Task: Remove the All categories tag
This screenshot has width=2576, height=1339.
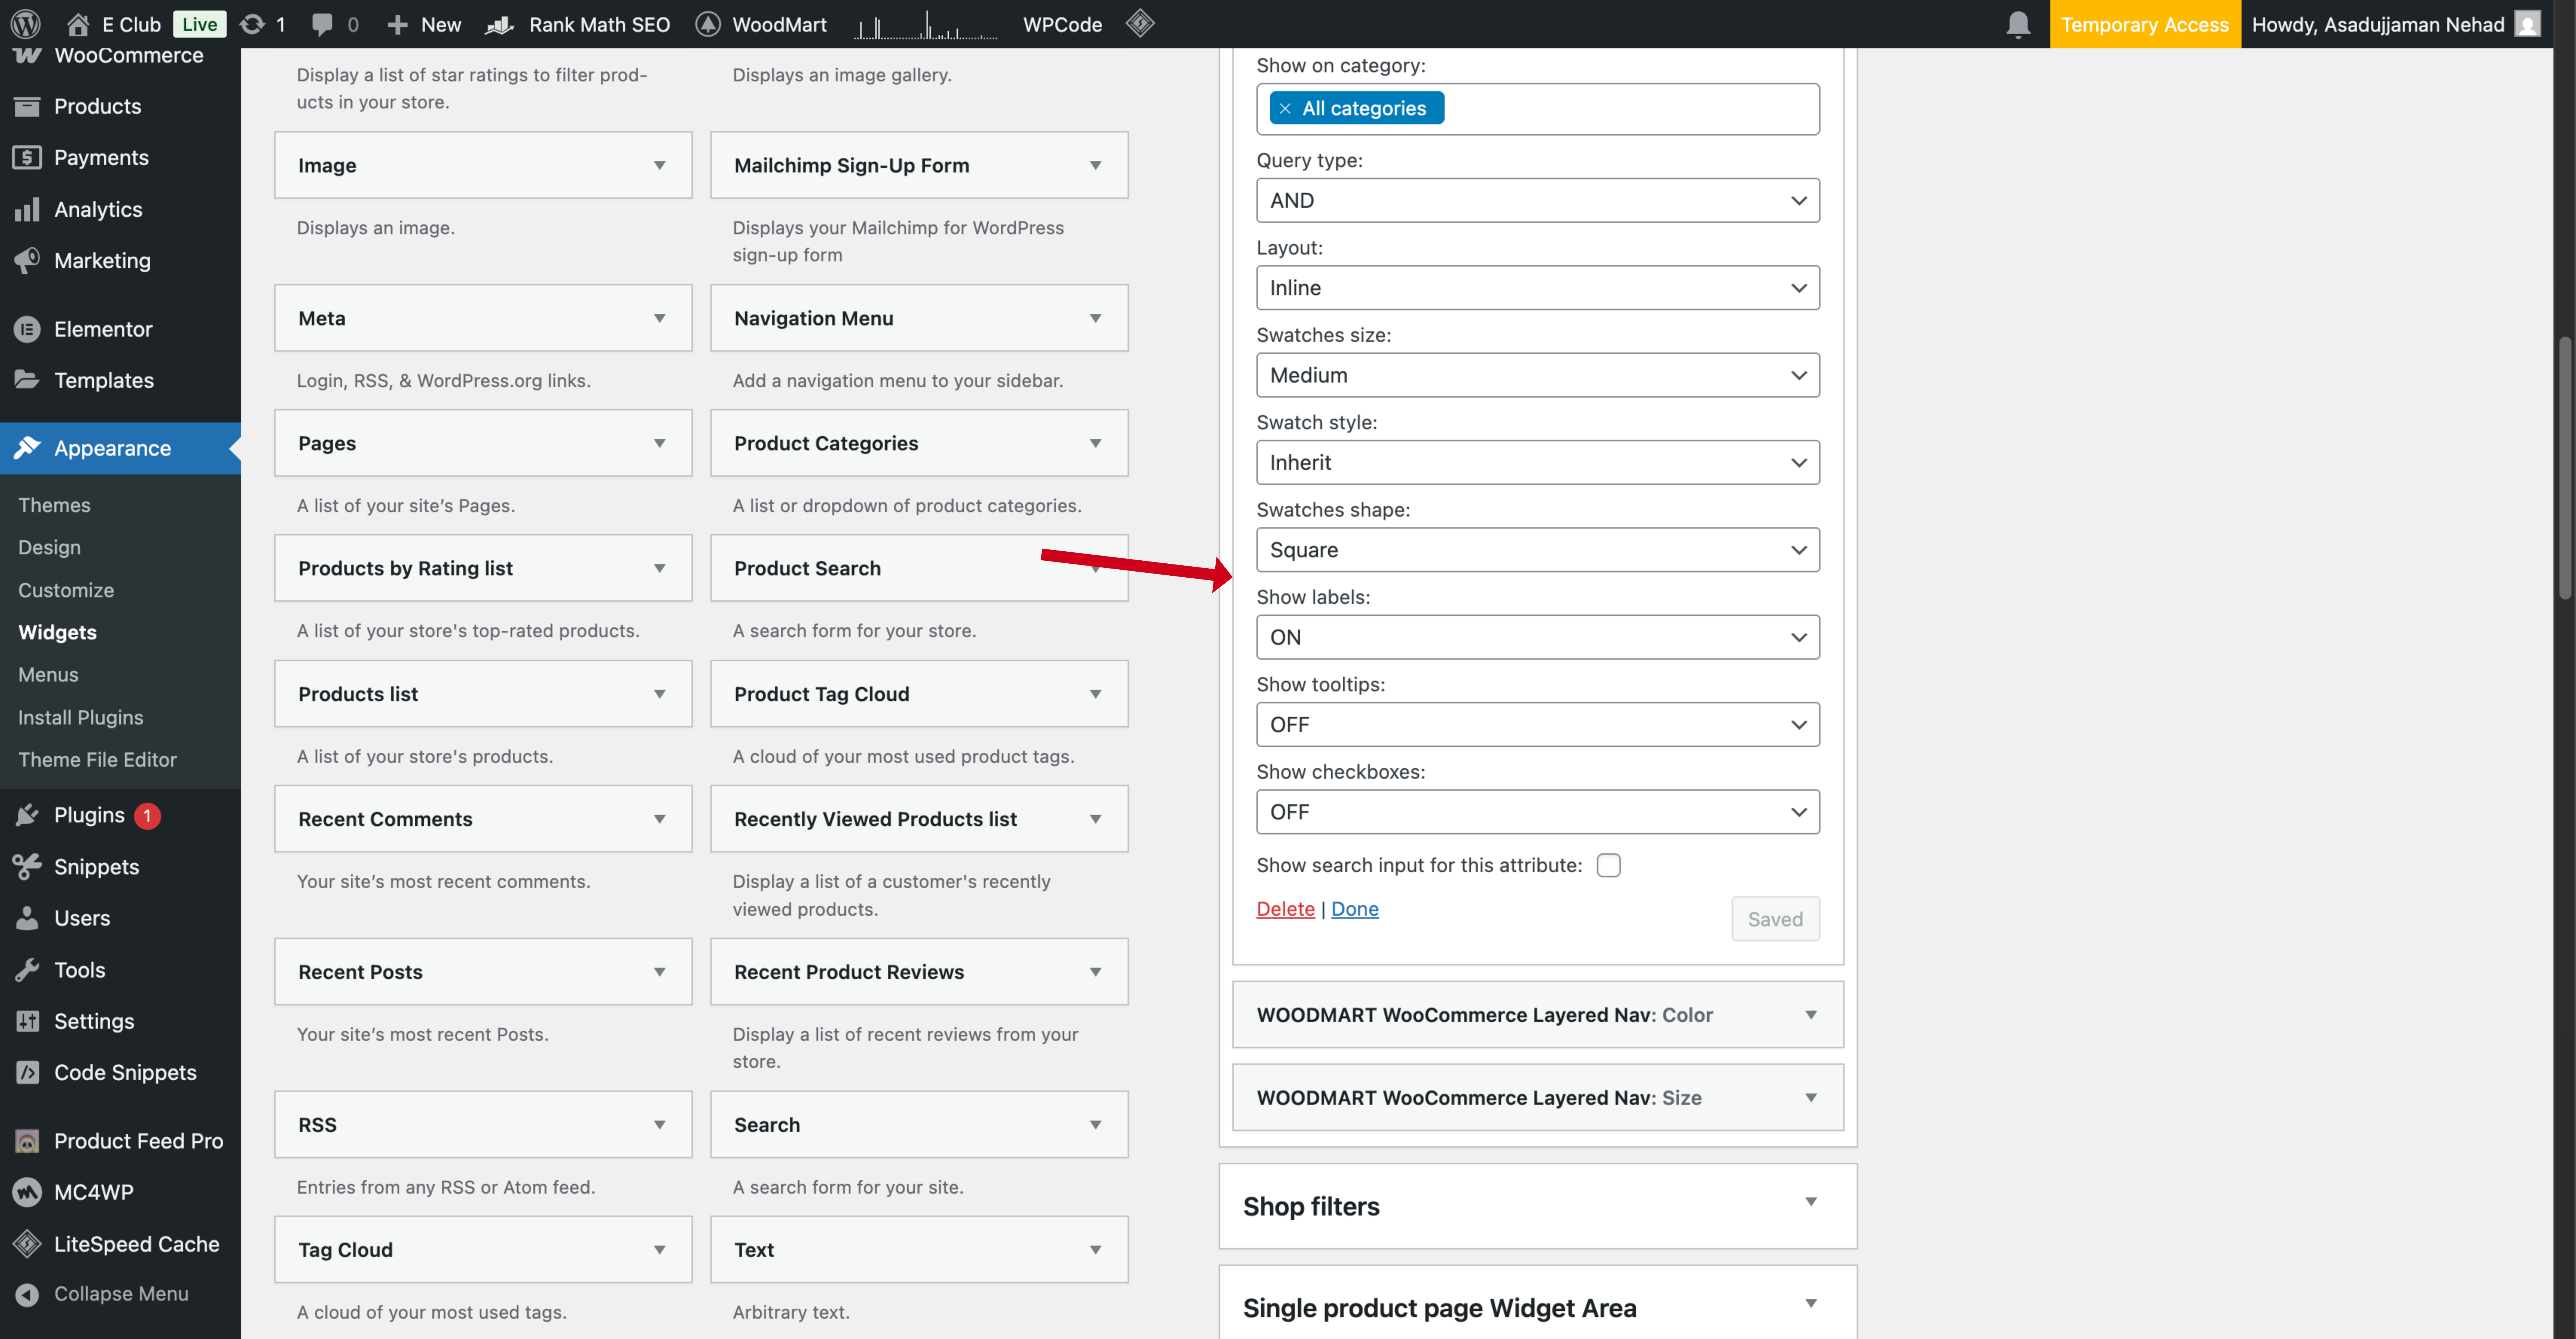Action: click(1285, 108)
